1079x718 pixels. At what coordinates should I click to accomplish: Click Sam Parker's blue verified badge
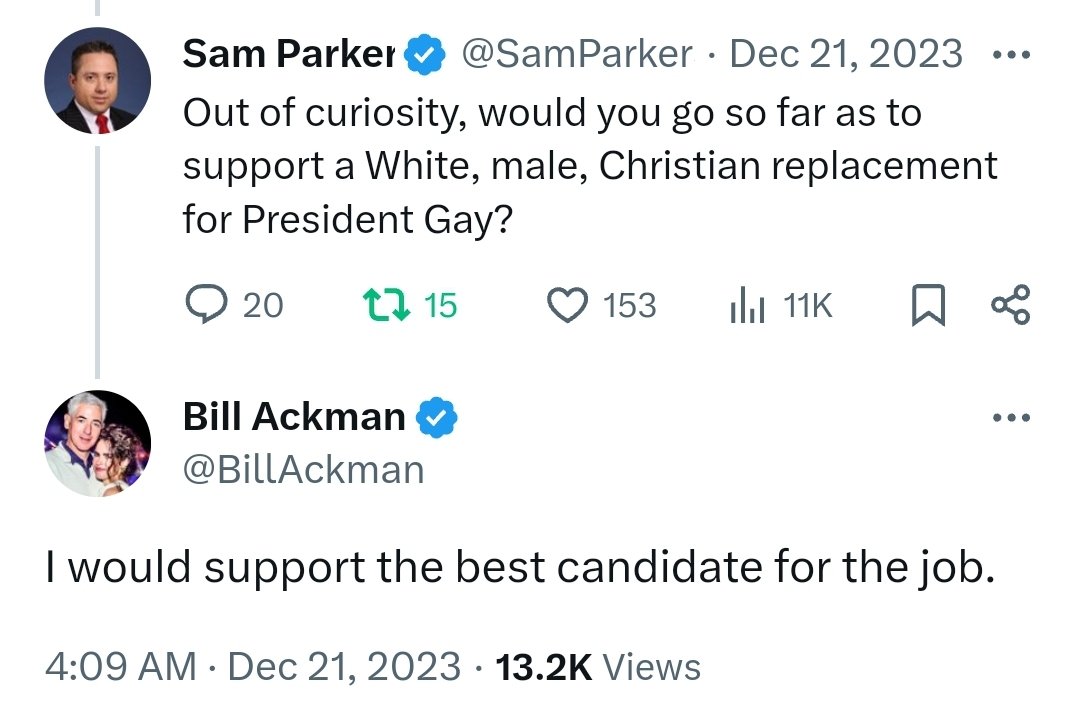pyautogui.click(x=424, y=55)
